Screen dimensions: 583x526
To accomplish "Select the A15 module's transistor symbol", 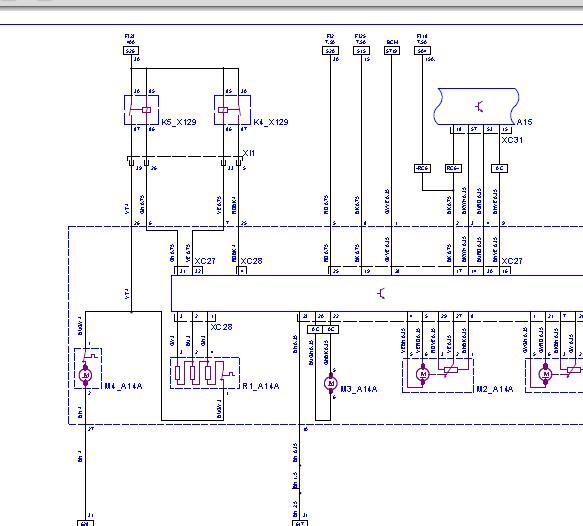I will click(479, 107).
